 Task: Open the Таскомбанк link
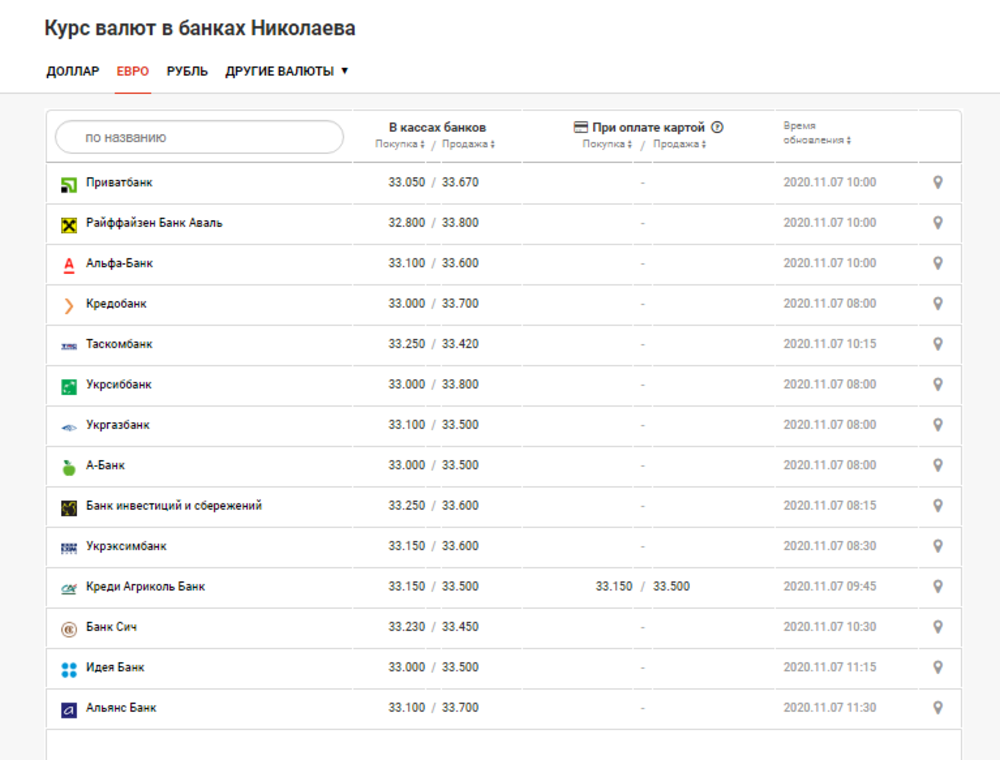tap(119, 344)
